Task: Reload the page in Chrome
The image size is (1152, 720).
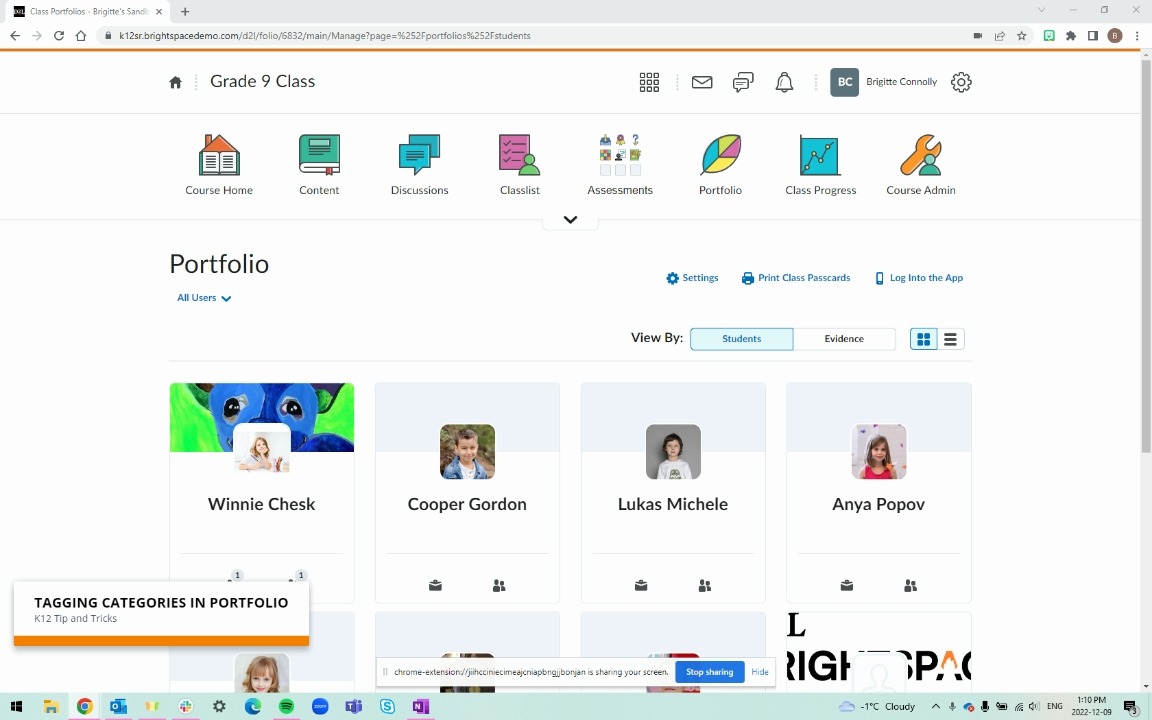Action: [59, 35]
